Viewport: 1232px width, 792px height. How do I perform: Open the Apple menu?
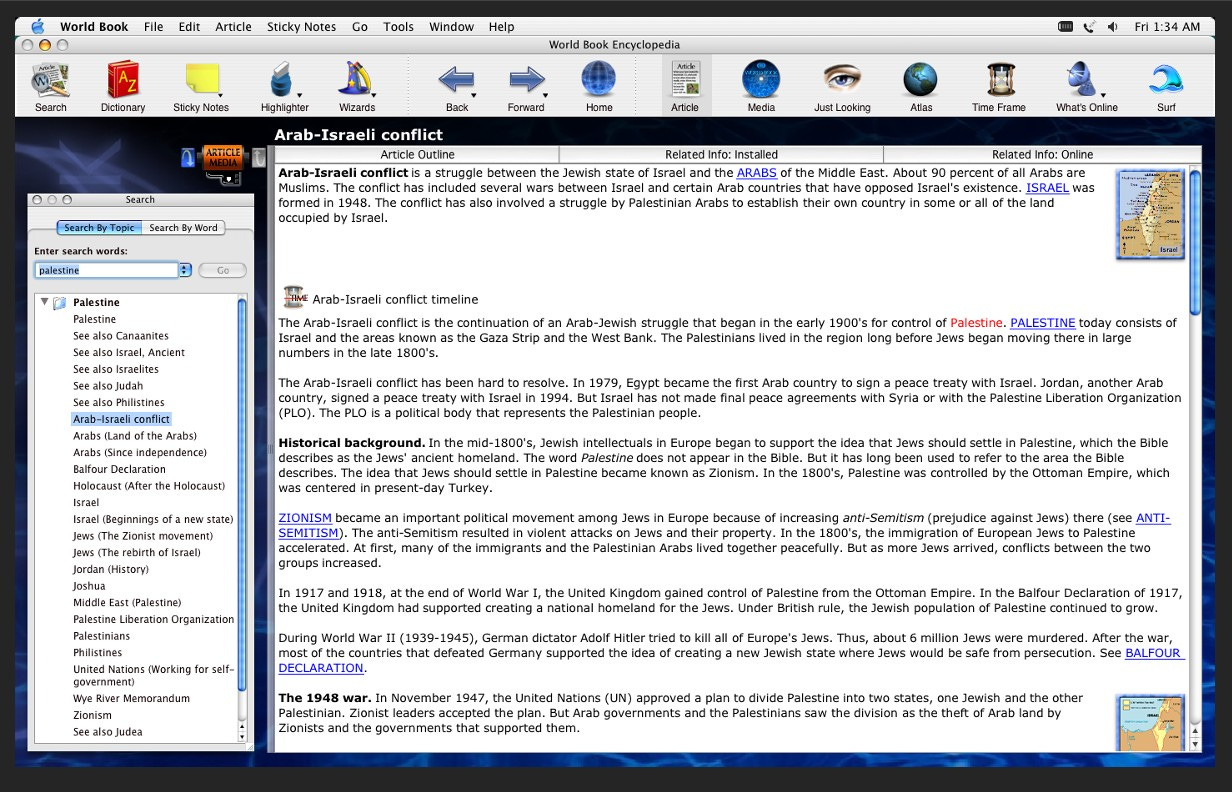pyautogui.click(x=38, y=27)
